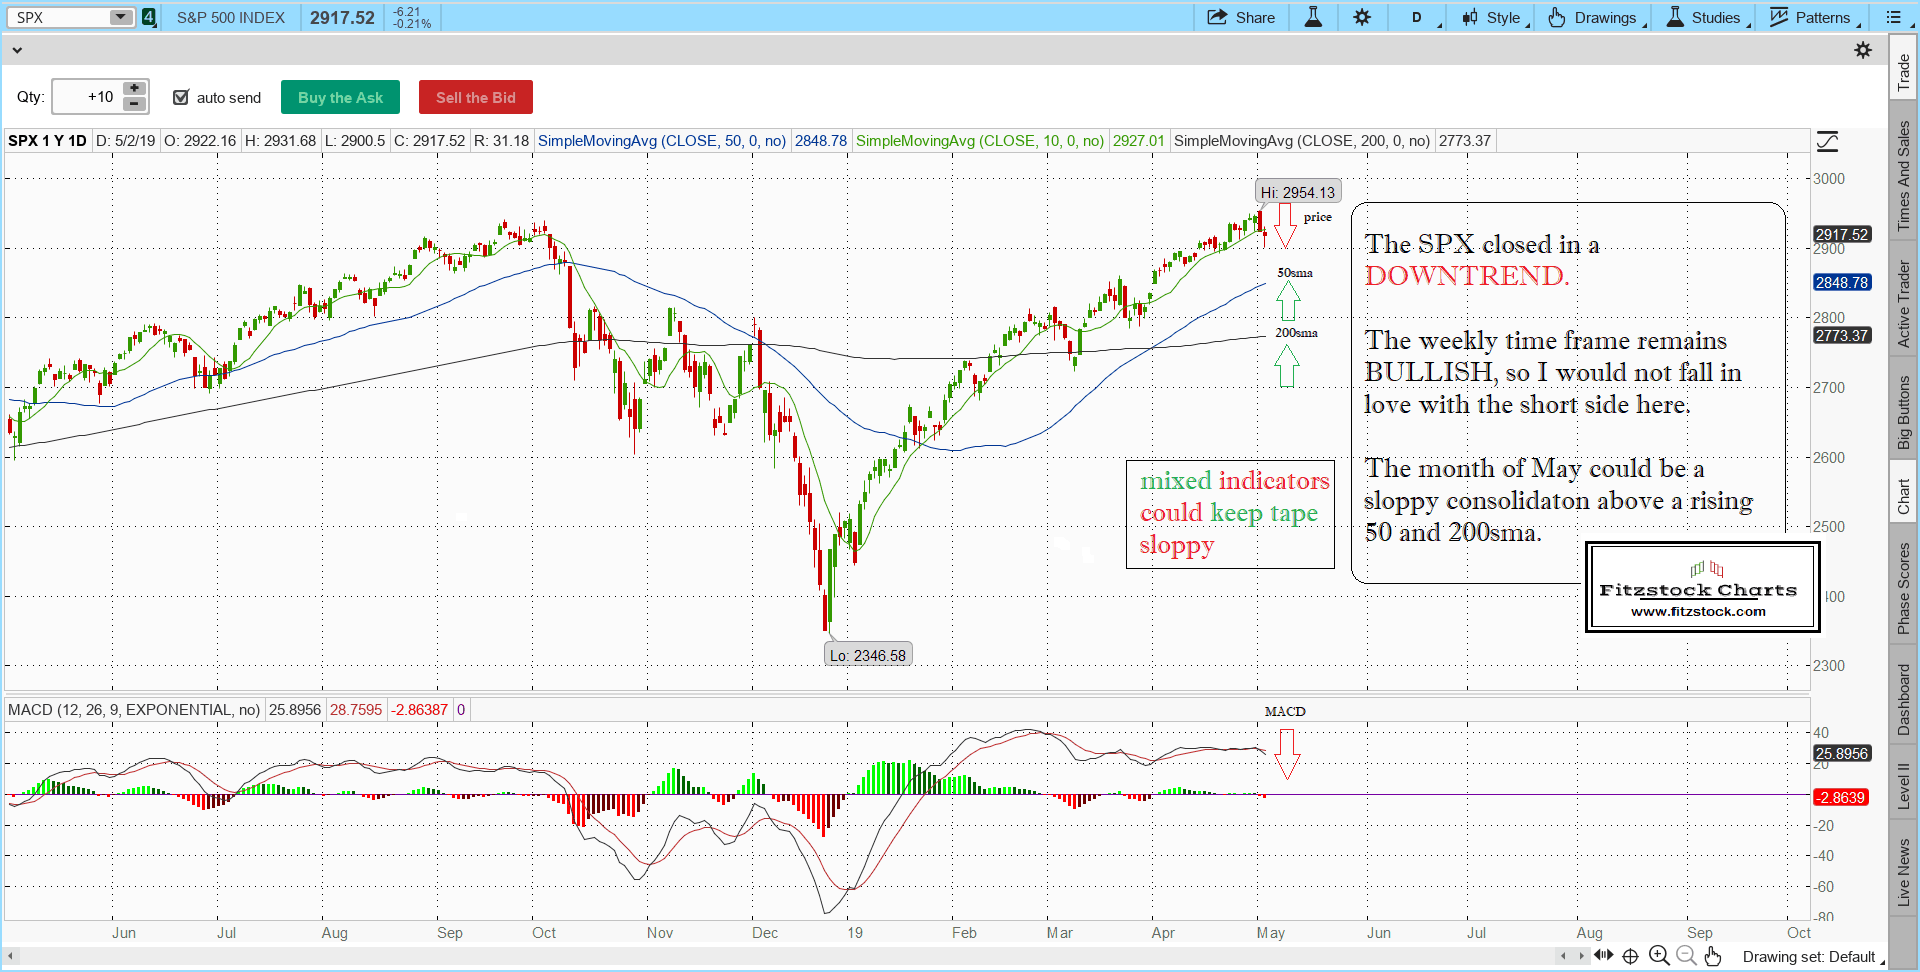The image size is (1920, 972).
Task: Expand the Drawing set Default menu
Action: click(1810, 957)
